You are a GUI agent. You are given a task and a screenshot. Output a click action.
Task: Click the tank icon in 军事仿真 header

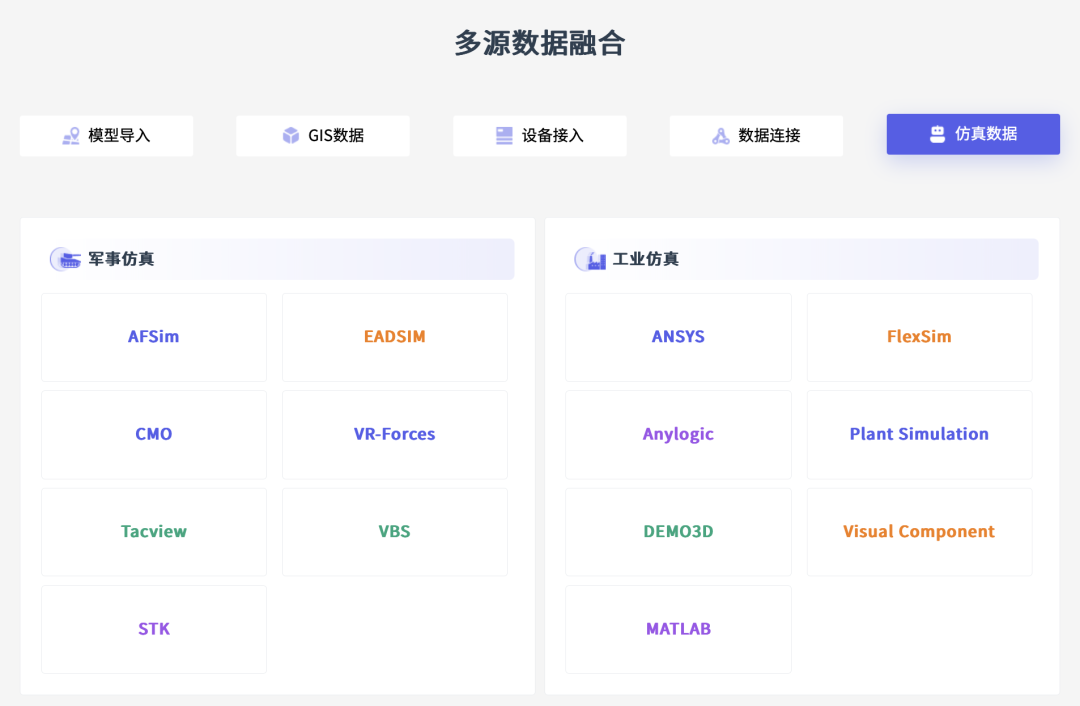pos(66,260)
